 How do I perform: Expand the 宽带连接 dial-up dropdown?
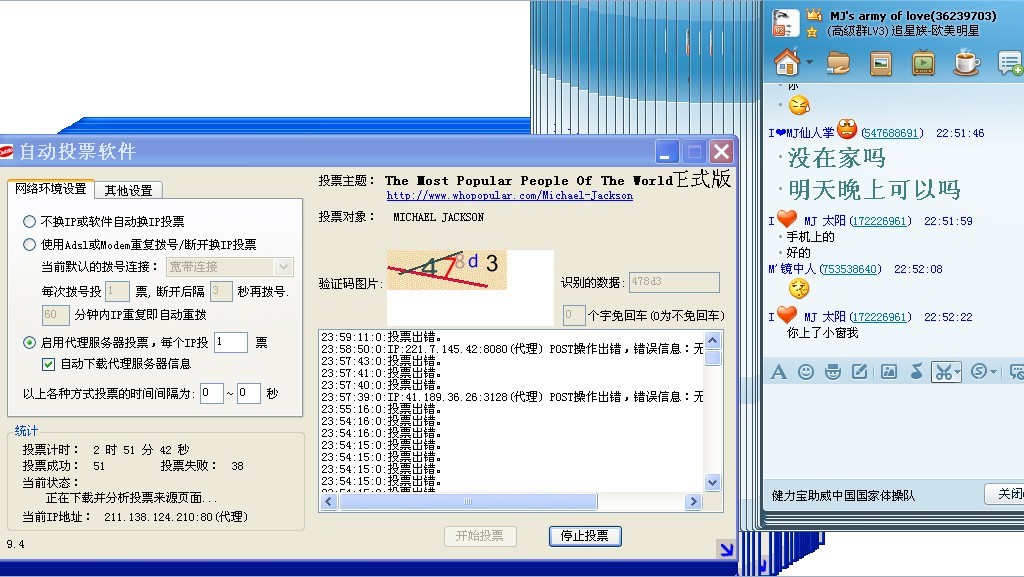(x=283, y=267)
